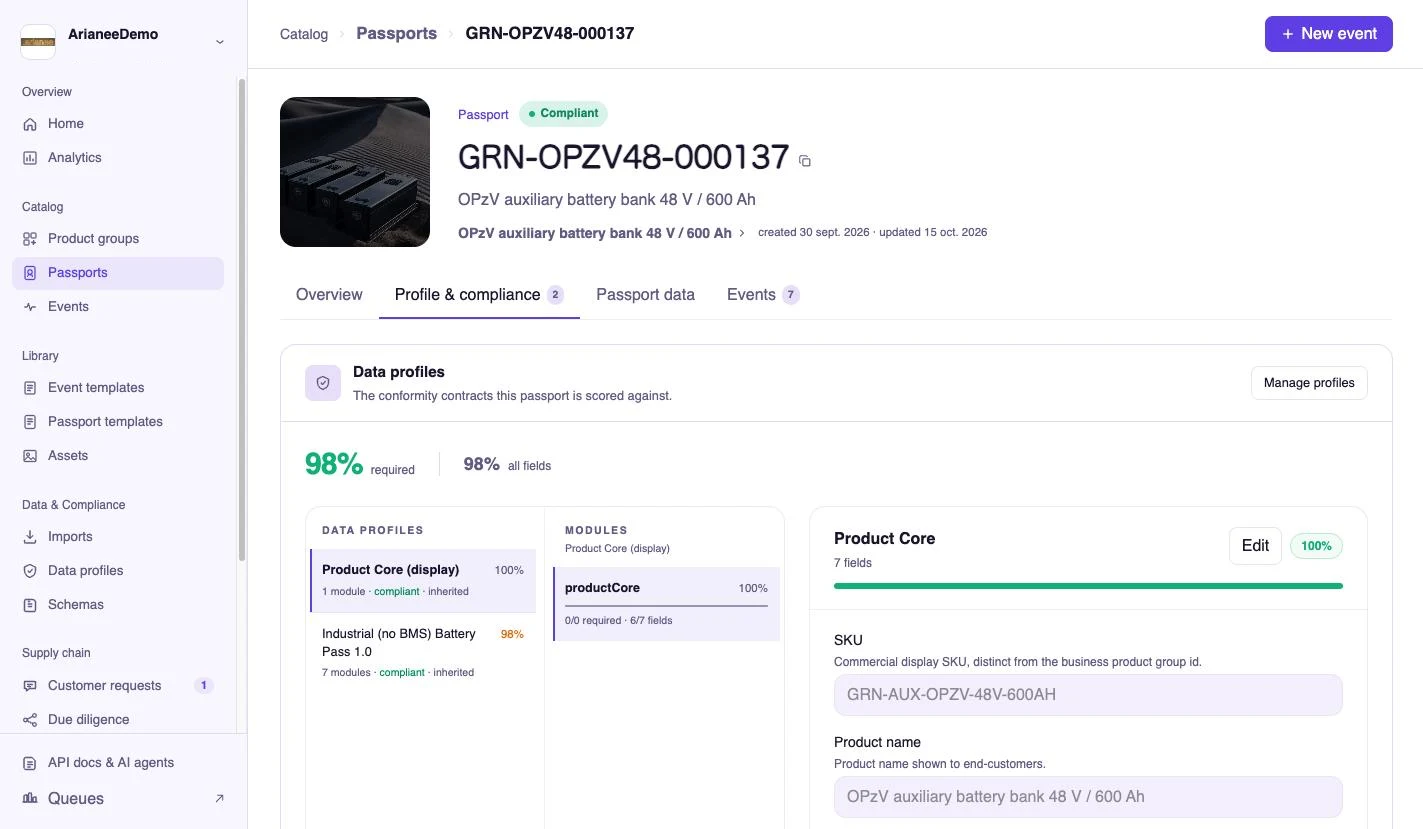Click the sidebar vertical scrollbar
Image resolution: width=1423 pixels, height=829 pixels.
[241, 320]
